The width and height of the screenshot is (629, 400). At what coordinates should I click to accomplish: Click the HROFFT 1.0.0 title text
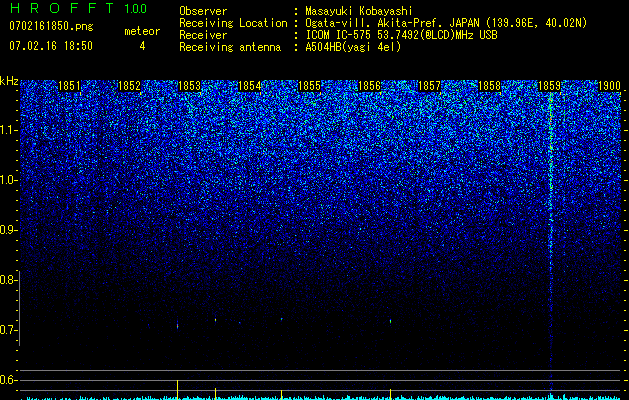78,8
